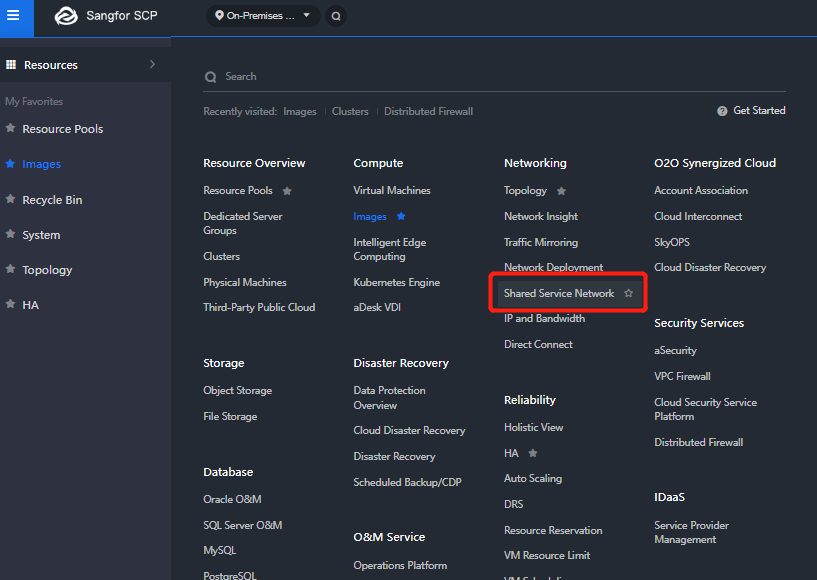Open Cloud Interconnect

click(x=698, y=216)
